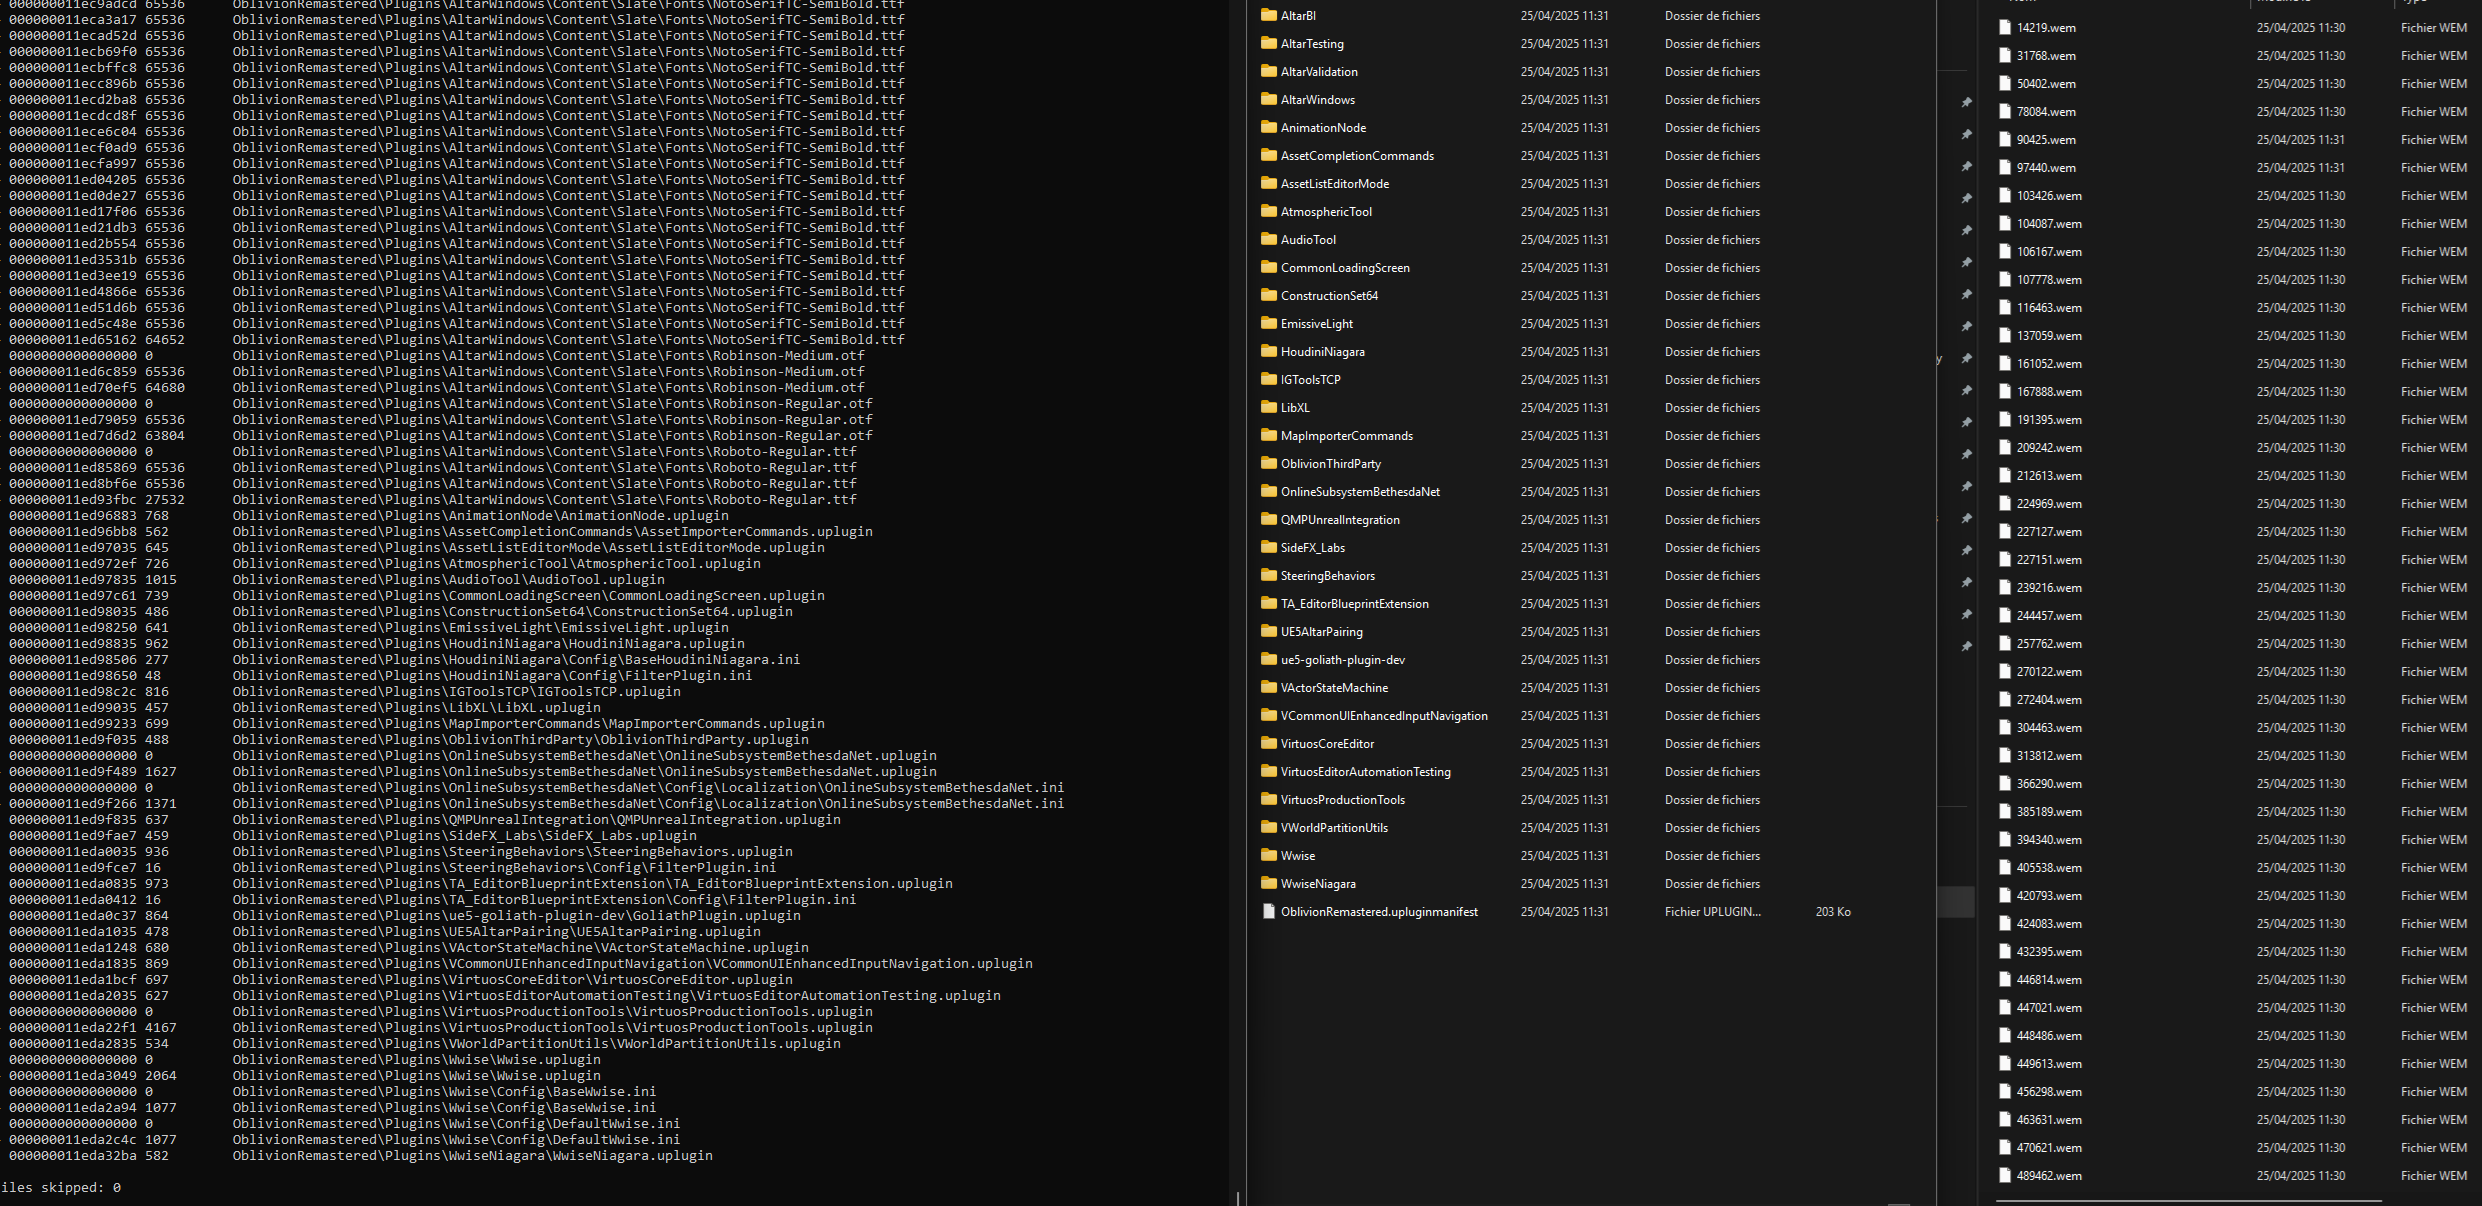This screenshot has height=1206, width=2482.
Task: Select the 313812.wem file name
Action: tap(2049, 756)
